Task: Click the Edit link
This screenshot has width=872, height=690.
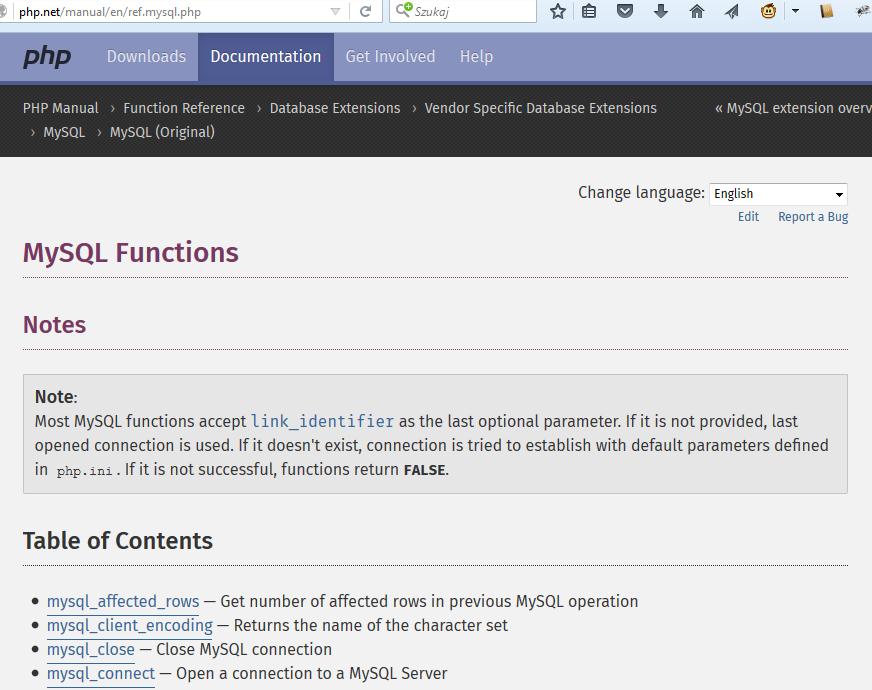Action: pyautogui.click(x=749, y=217)
